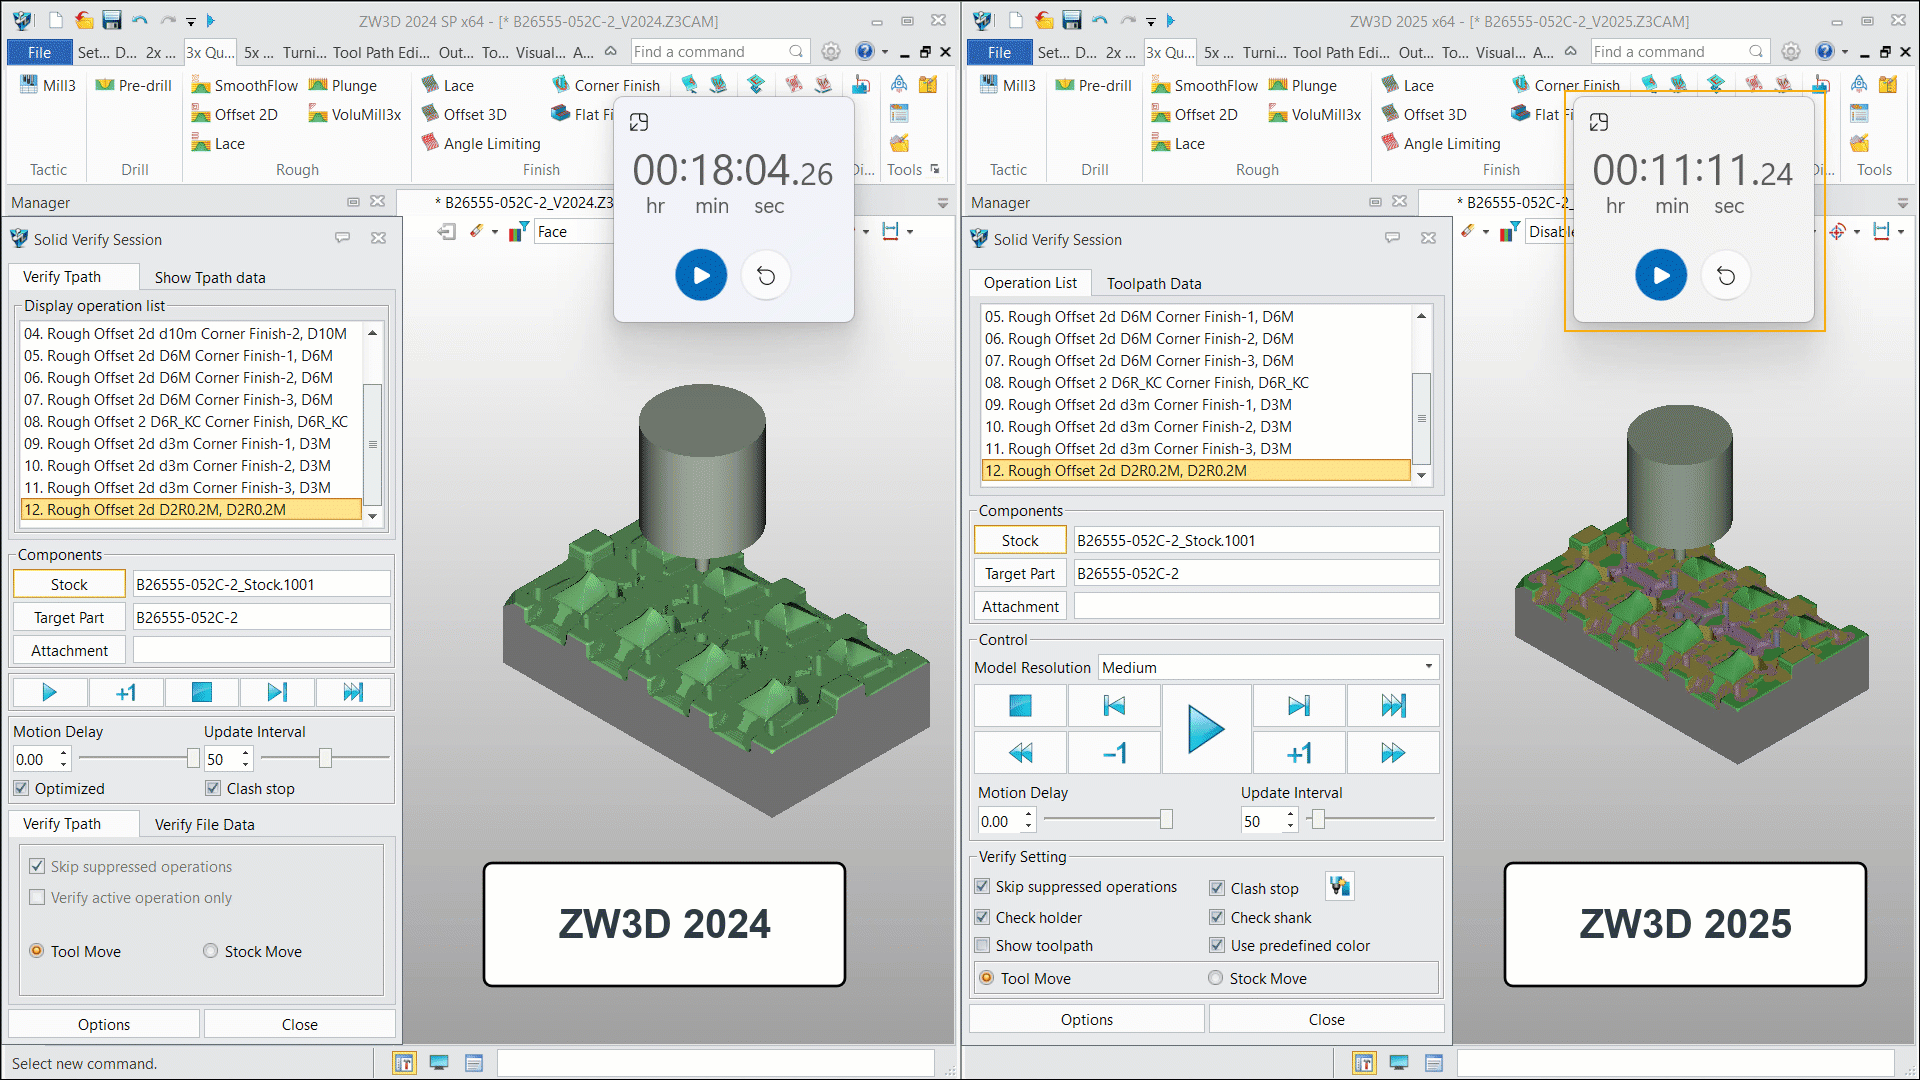The height and width of the screenshot is (1080, 1920).
Task: Open File menu in ZW3D 2025
Action: [1000, 52]
